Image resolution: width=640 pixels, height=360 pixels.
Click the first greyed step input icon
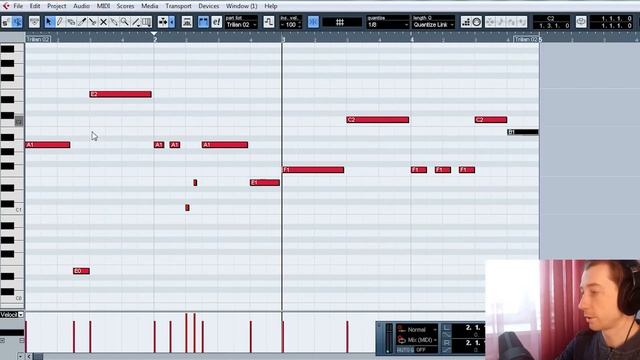pyautogui.click(x=490, y=22)
